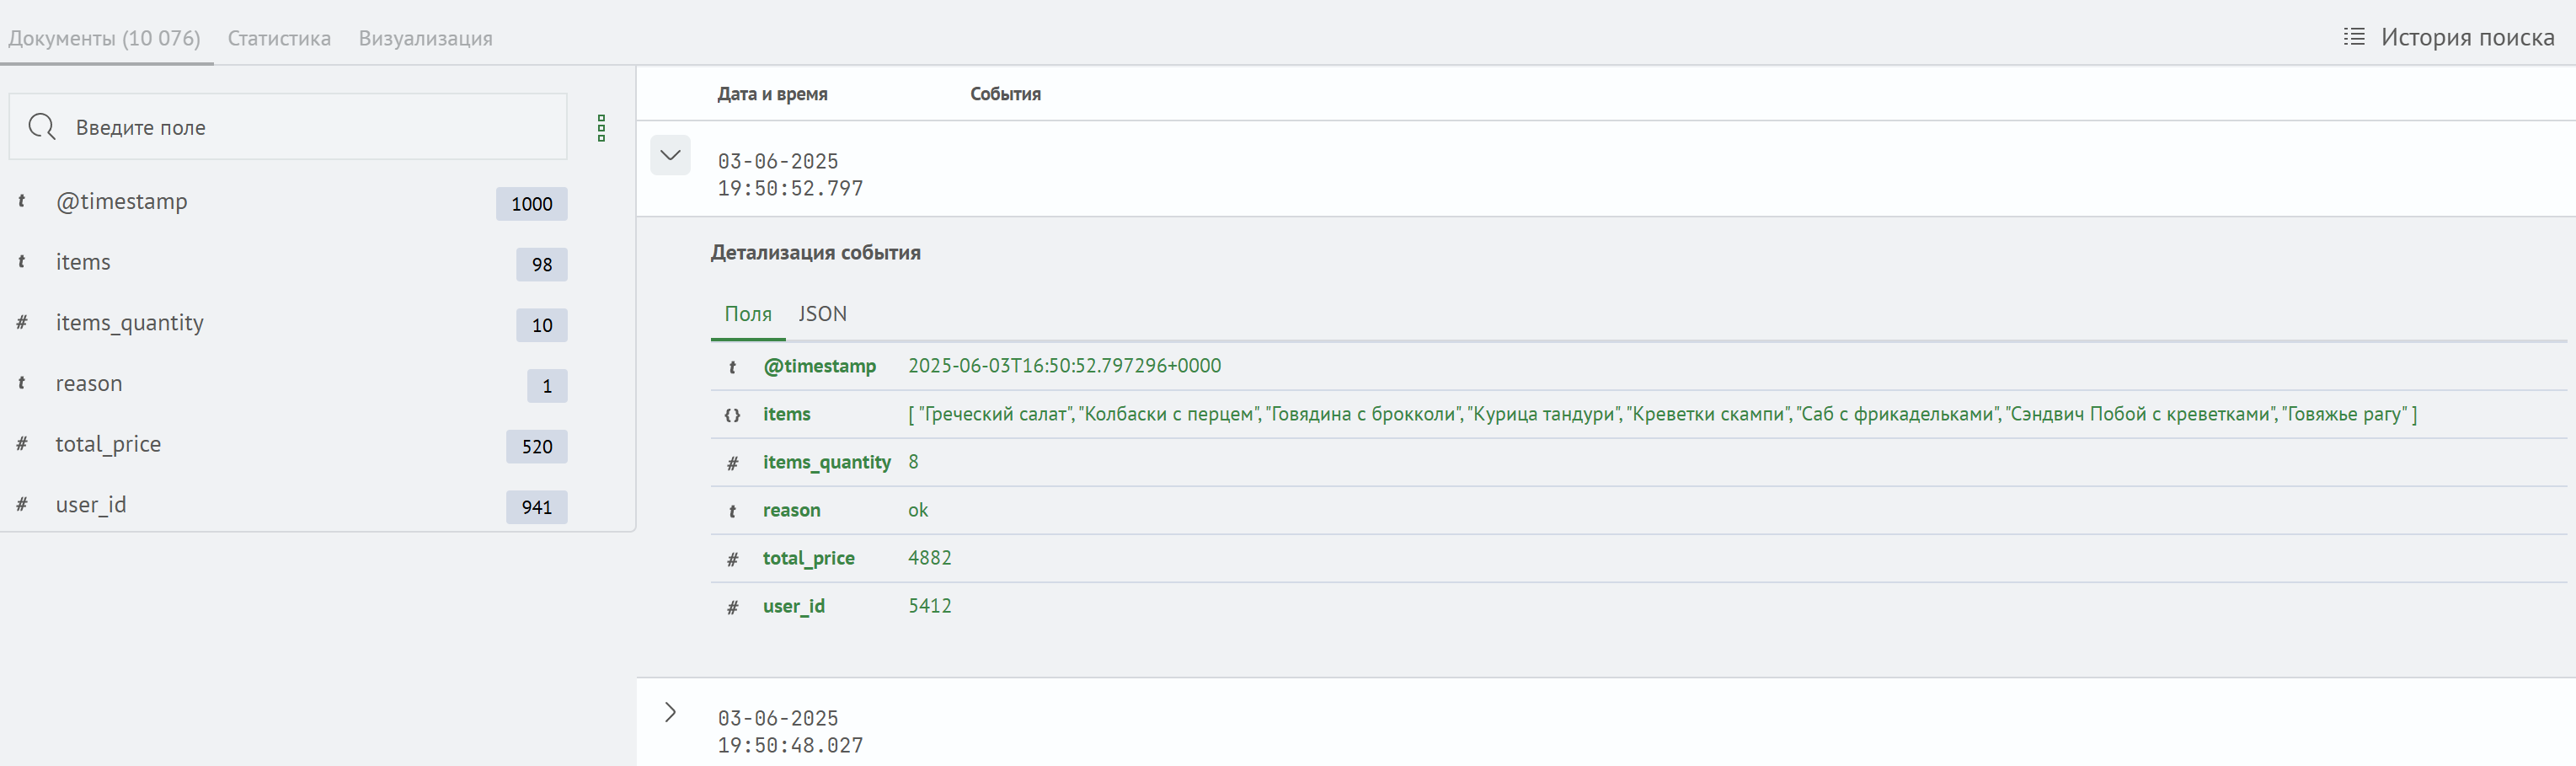Viewport: 2576px width, 766px height.
Task: Open История поиска
Action: click(x=2466, y=37)
